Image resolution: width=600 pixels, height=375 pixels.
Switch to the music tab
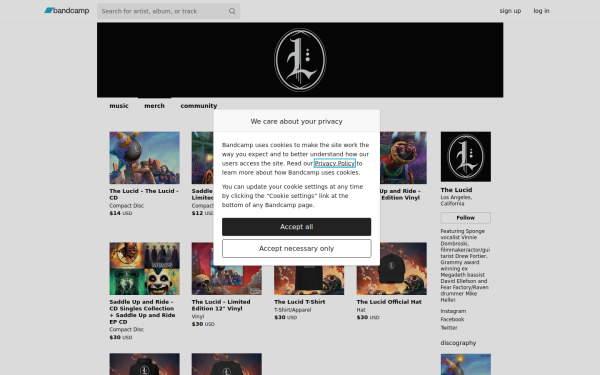coord(119,106)
